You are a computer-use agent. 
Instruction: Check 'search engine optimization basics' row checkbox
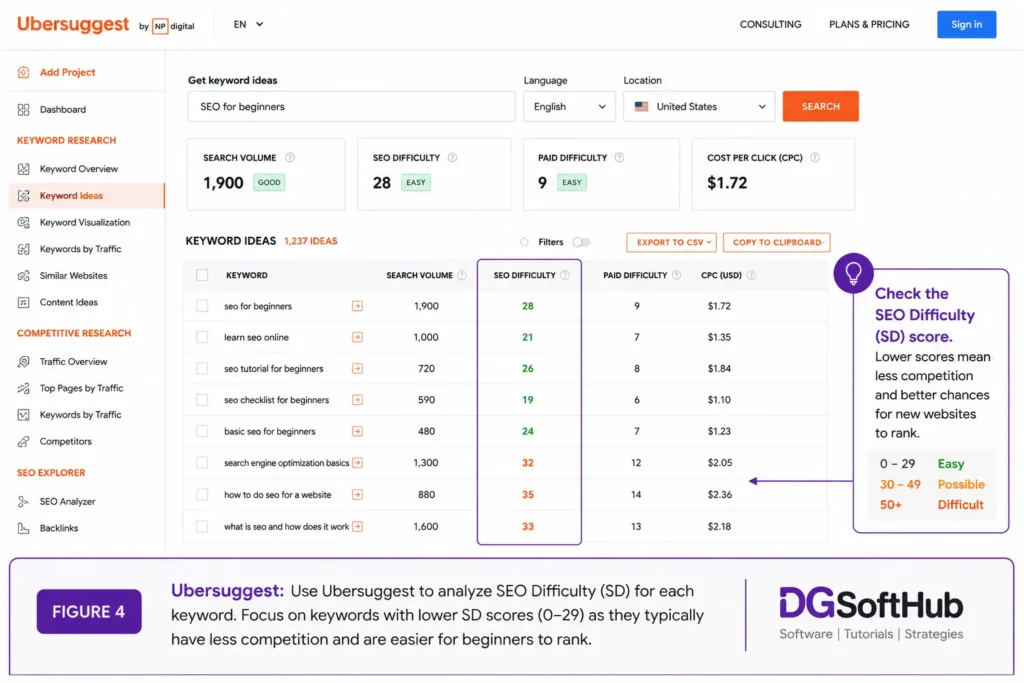click(202, 462)
